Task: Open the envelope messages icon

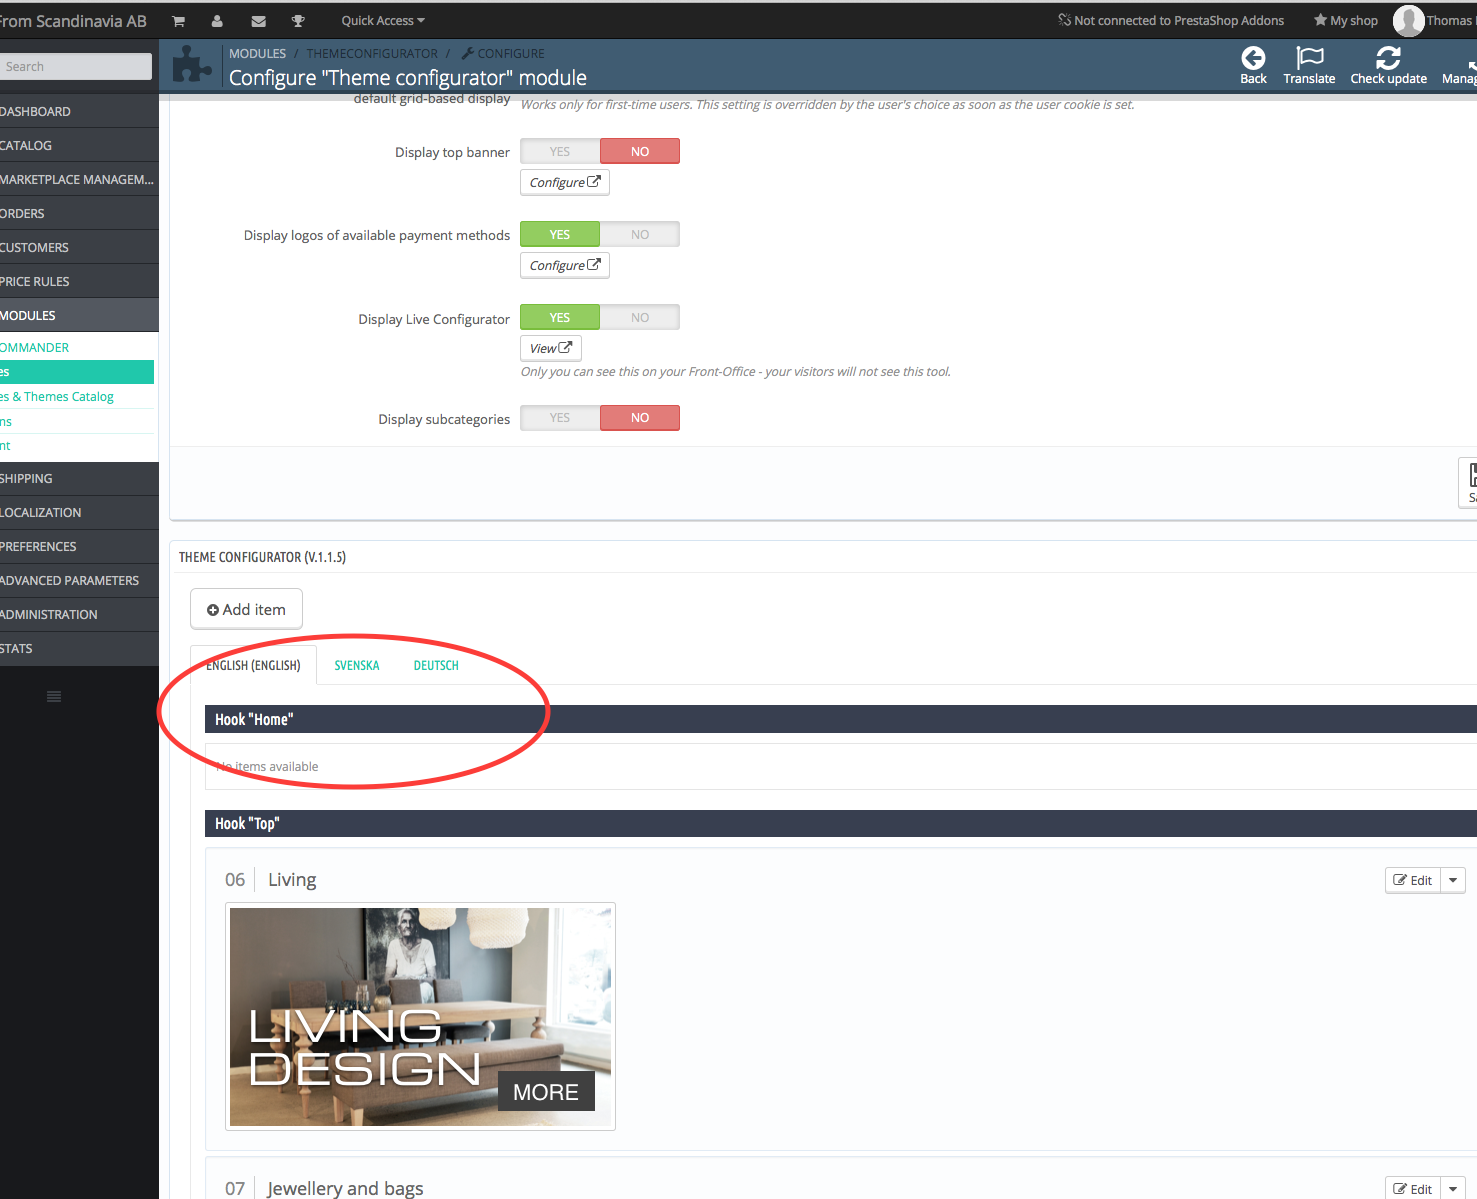Action: pyautogui.click(x=258, y=21)
